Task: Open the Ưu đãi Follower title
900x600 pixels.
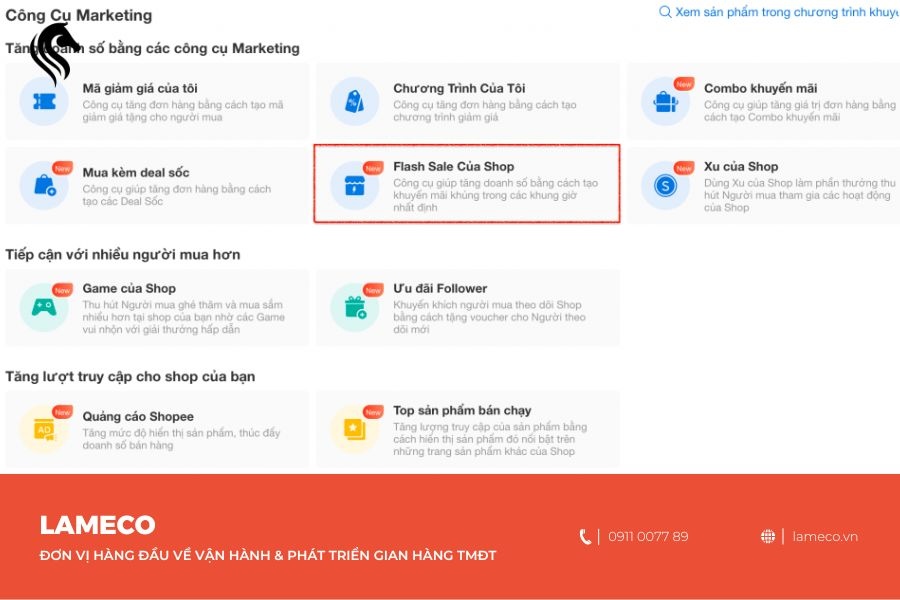Action: click(440, 288)
